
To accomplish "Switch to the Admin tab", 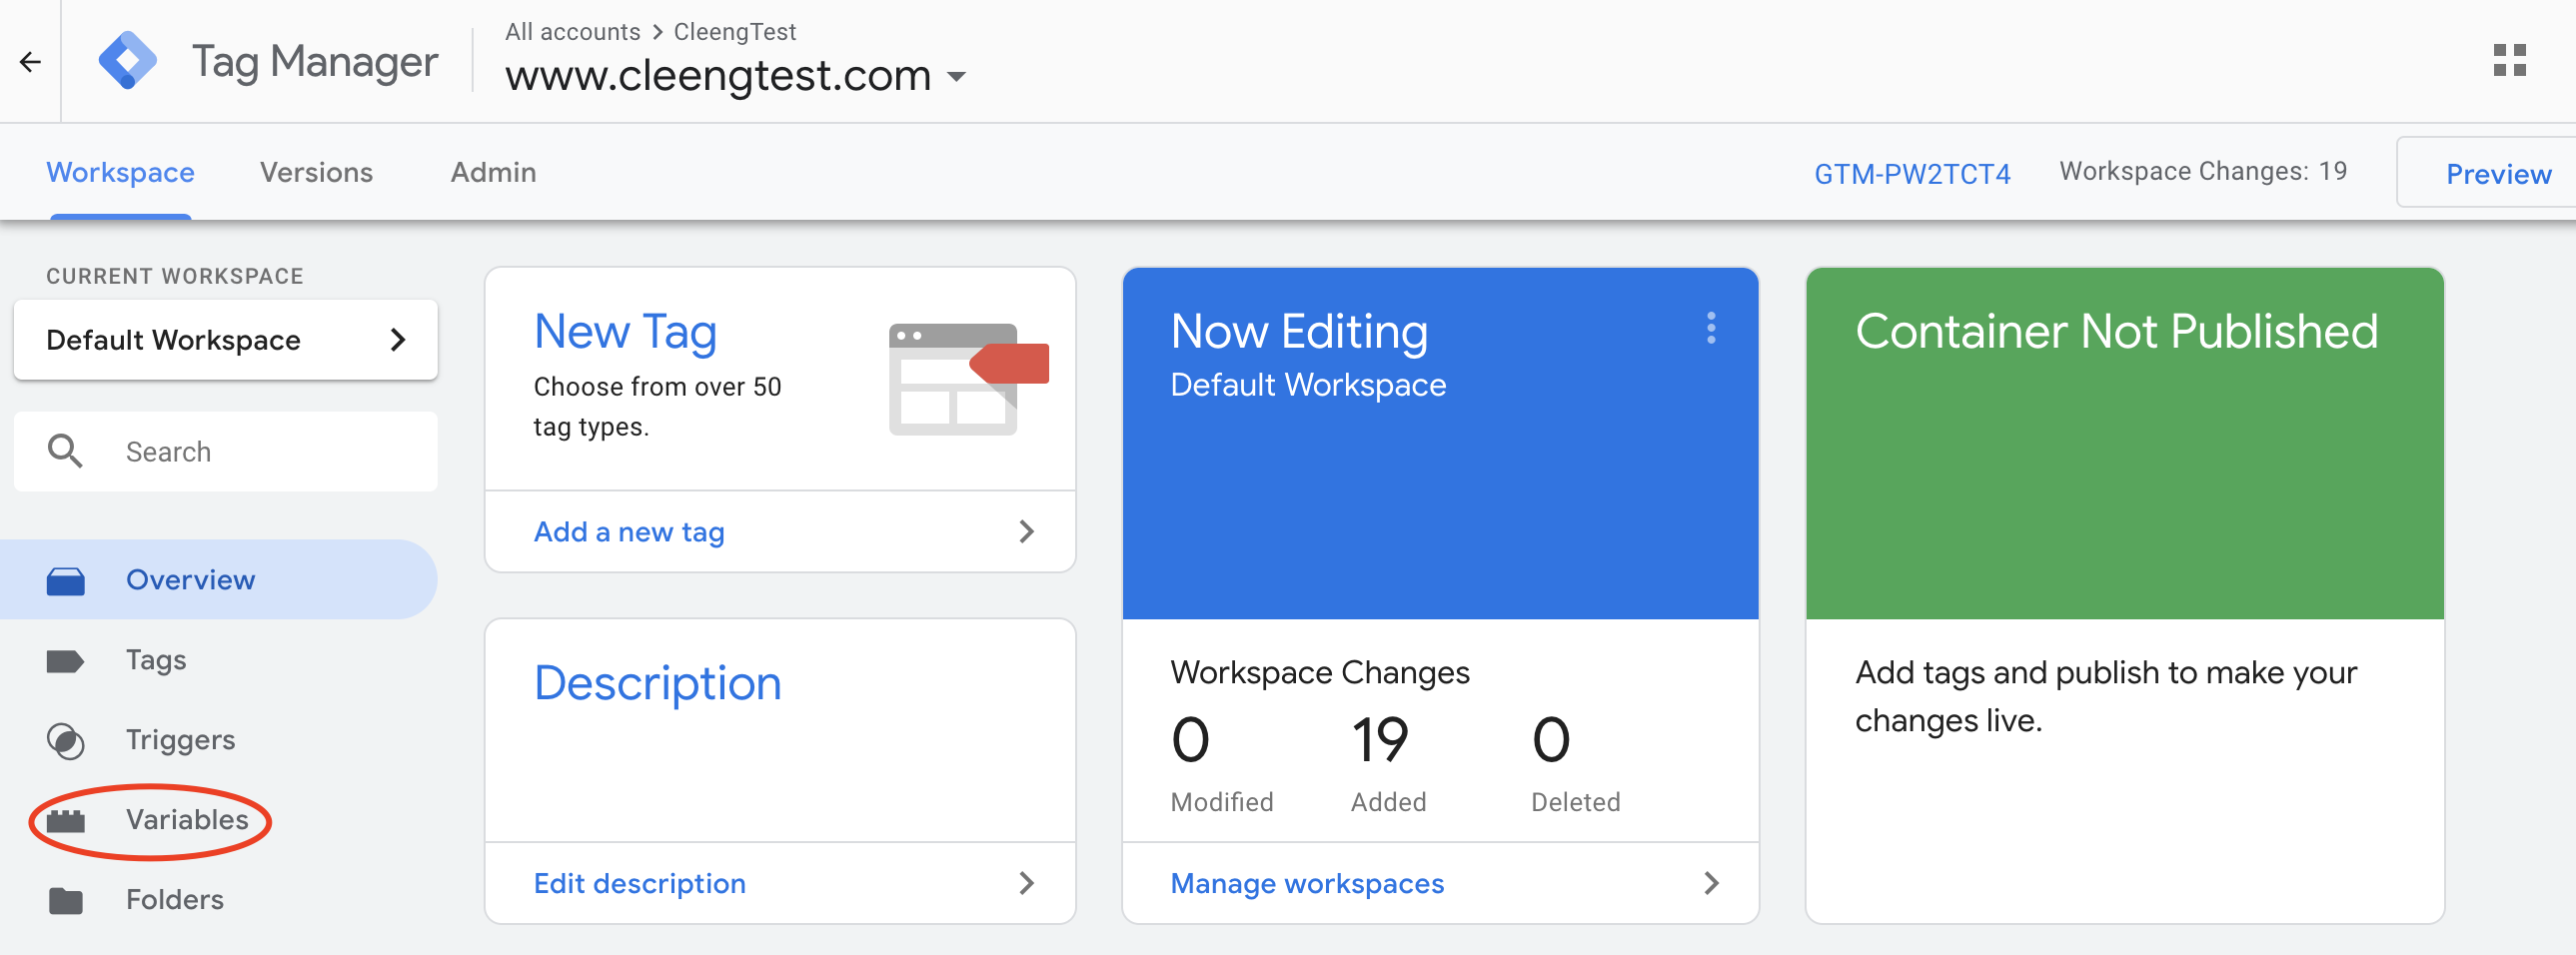I will point(493,172).
